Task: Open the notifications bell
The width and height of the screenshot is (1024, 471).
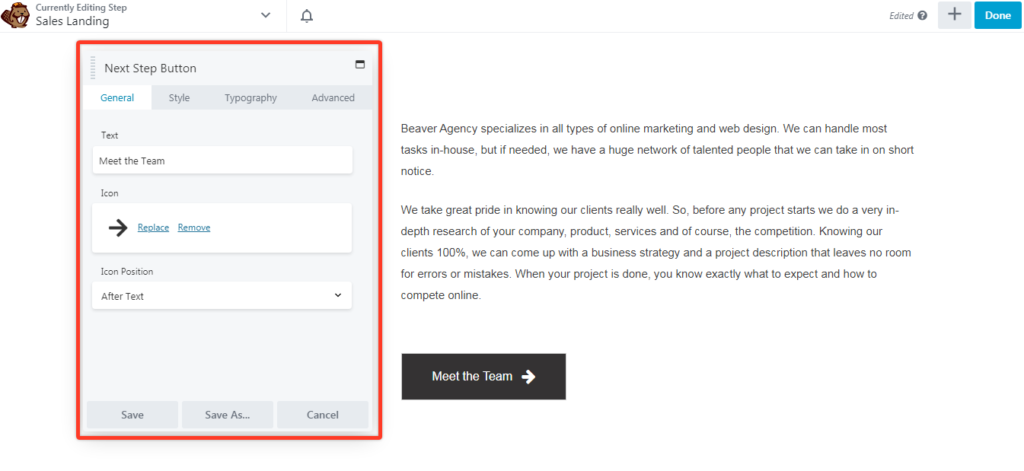Action: [307, 15]
